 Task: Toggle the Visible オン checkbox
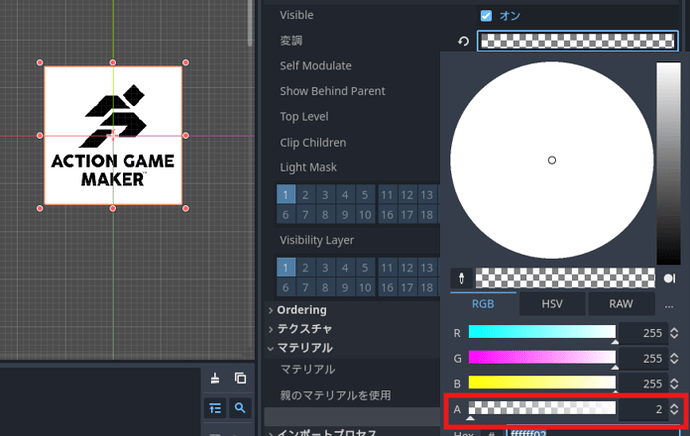(486, 16)
